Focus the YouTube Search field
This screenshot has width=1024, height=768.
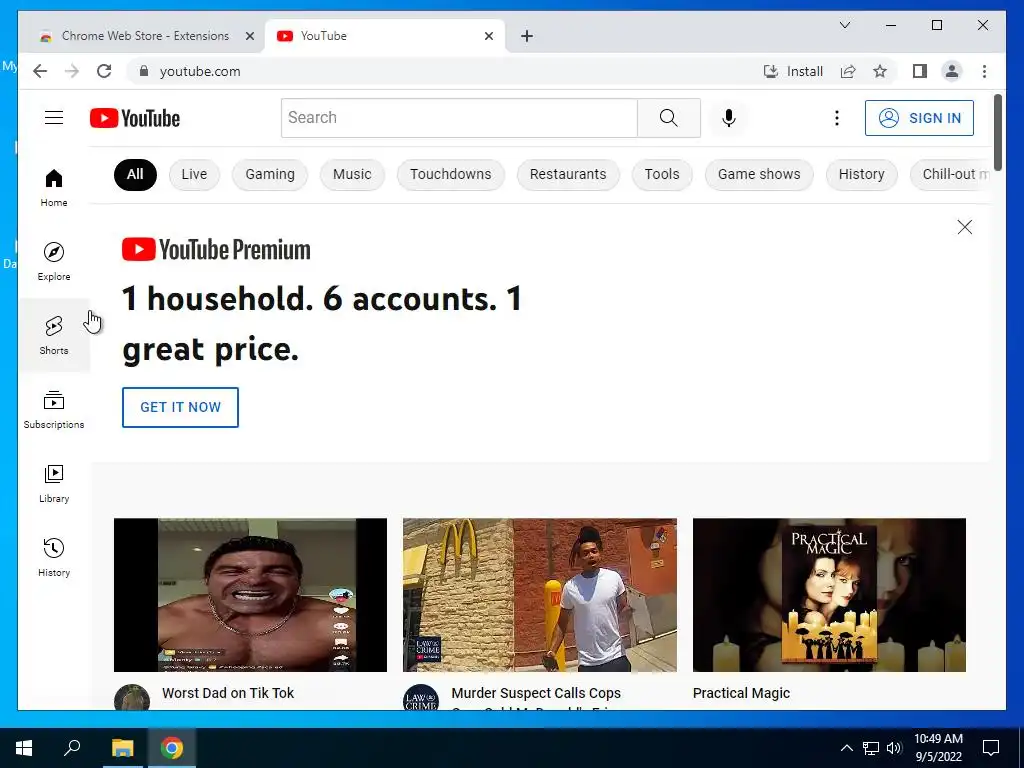click(x=459, y=118)
